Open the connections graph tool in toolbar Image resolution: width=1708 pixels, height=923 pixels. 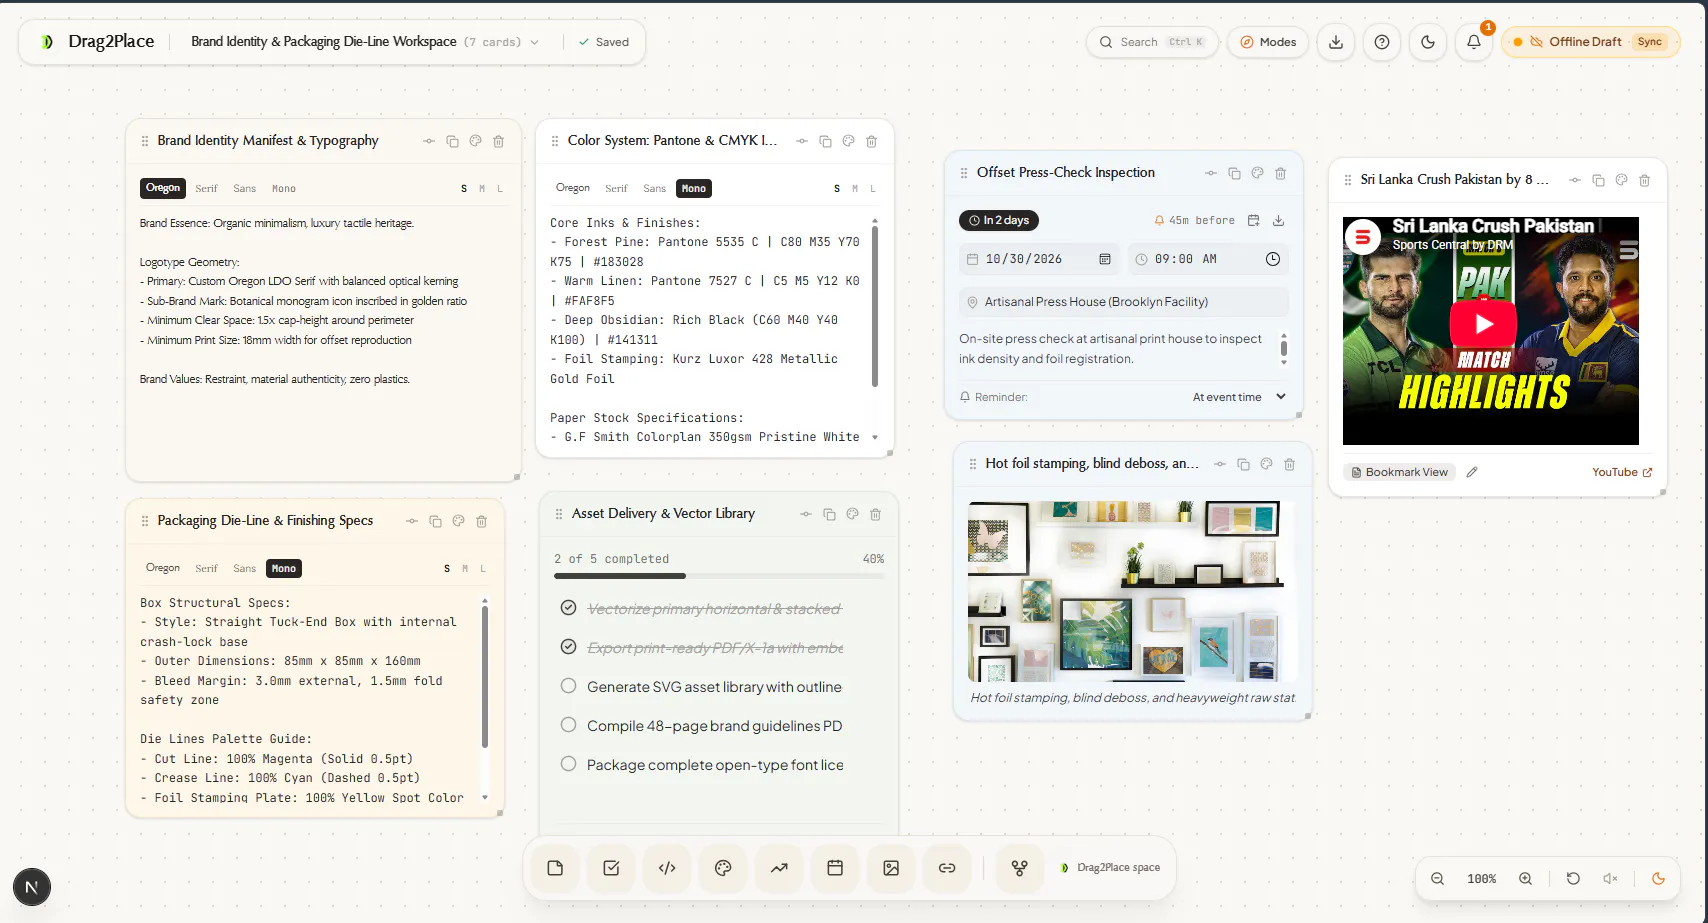coord(1019,868)
